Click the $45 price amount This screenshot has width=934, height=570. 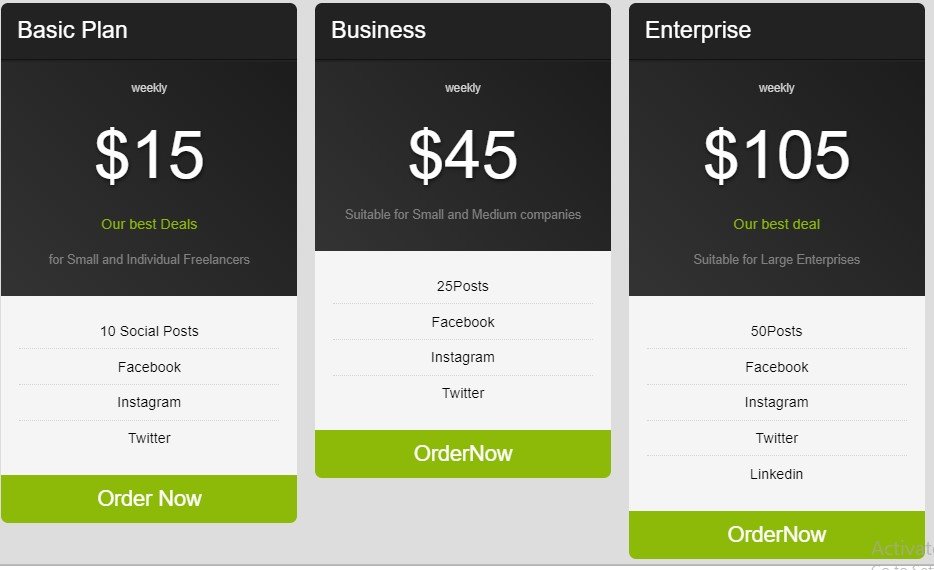463,156
